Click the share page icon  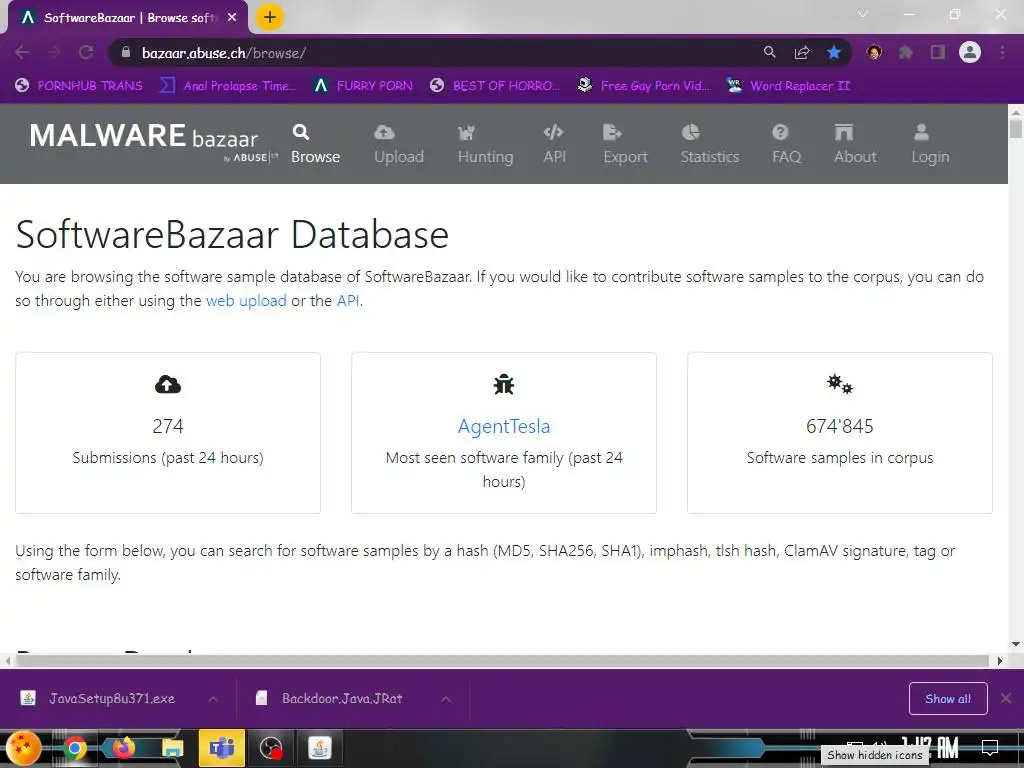tap(802, 52)
